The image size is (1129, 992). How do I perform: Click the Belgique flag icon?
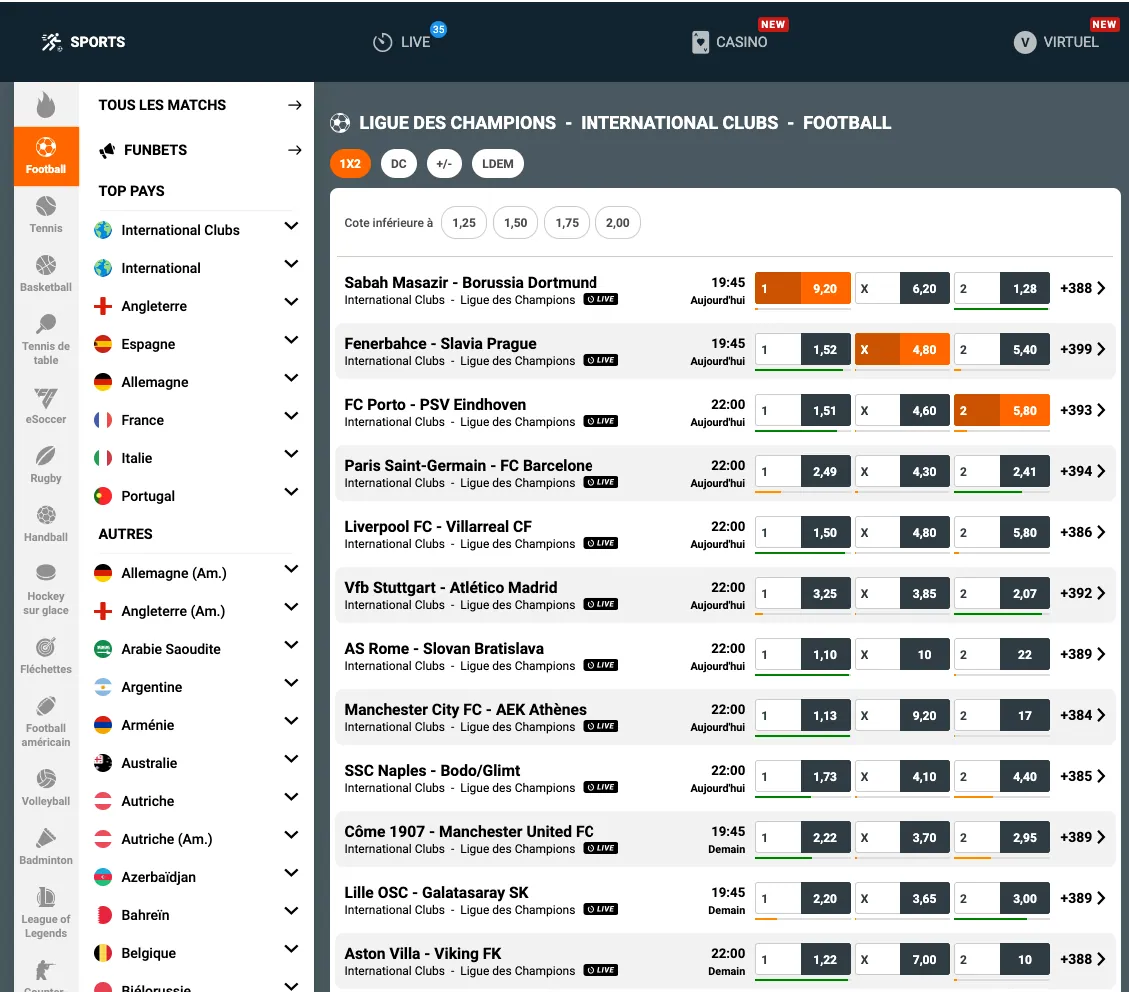[103, 953]
